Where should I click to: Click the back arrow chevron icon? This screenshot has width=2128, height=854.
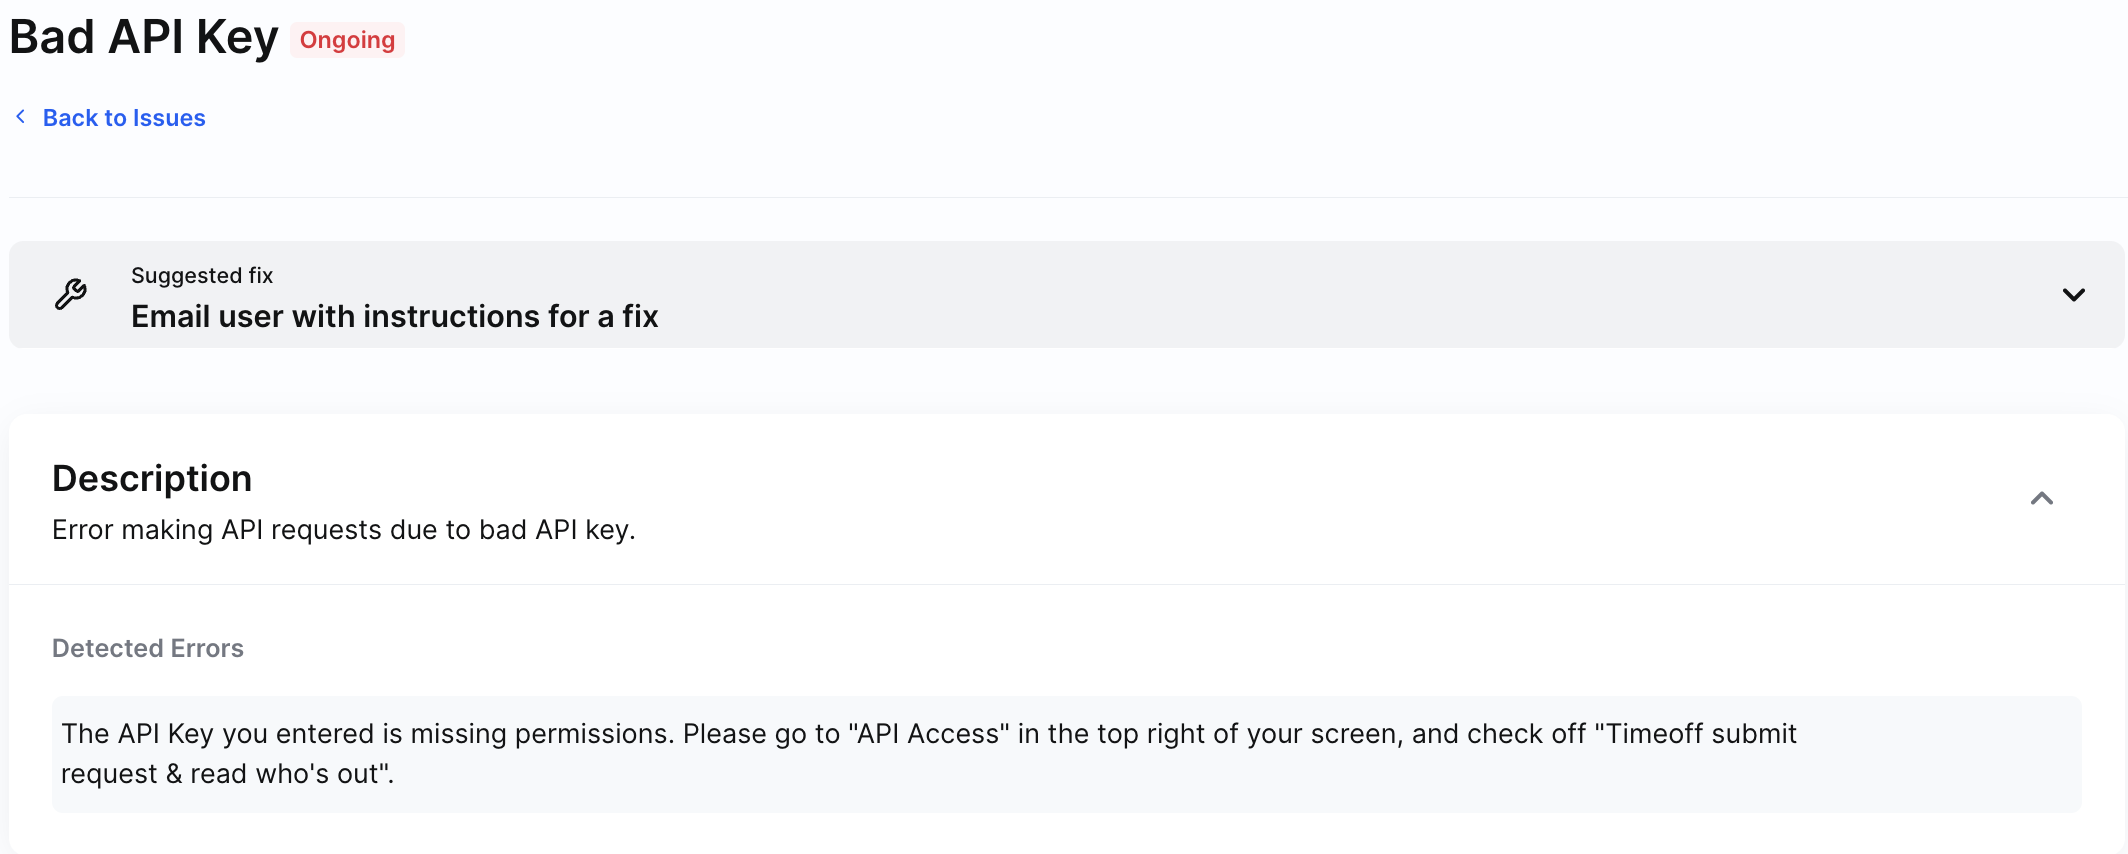[x=21, y=117]
